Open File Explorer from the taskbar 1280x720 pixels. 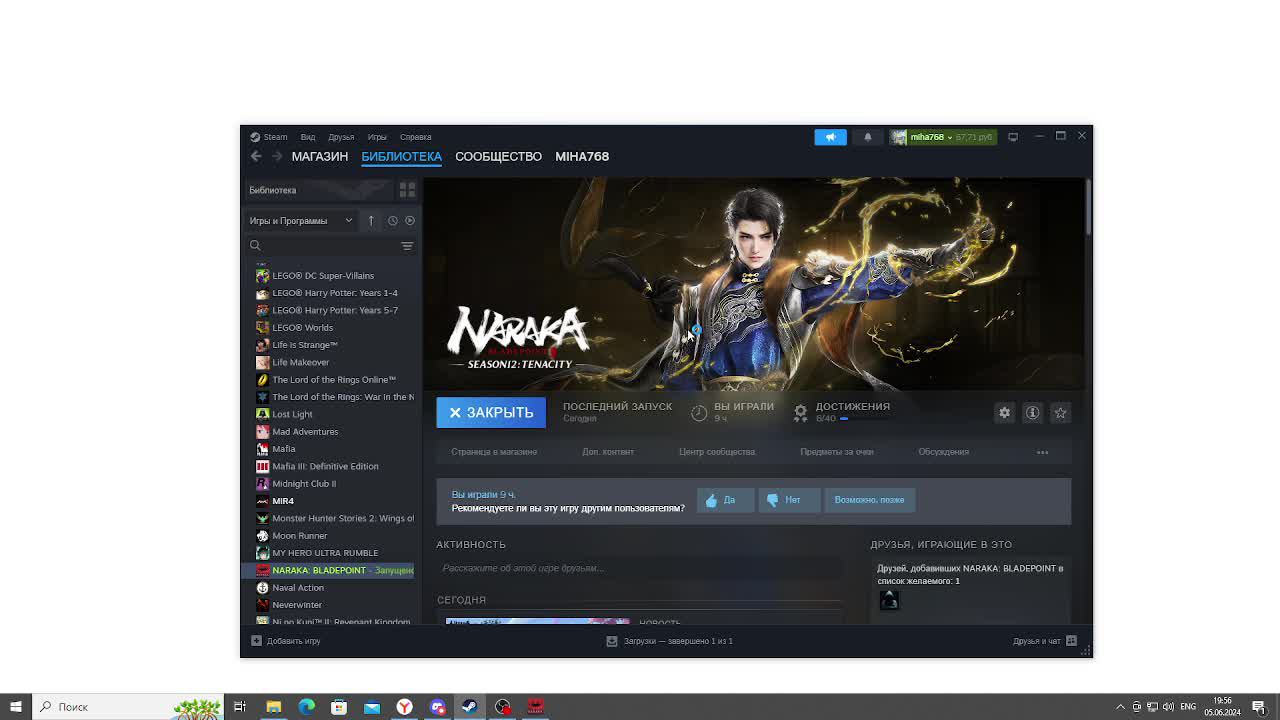click(273, 707)
